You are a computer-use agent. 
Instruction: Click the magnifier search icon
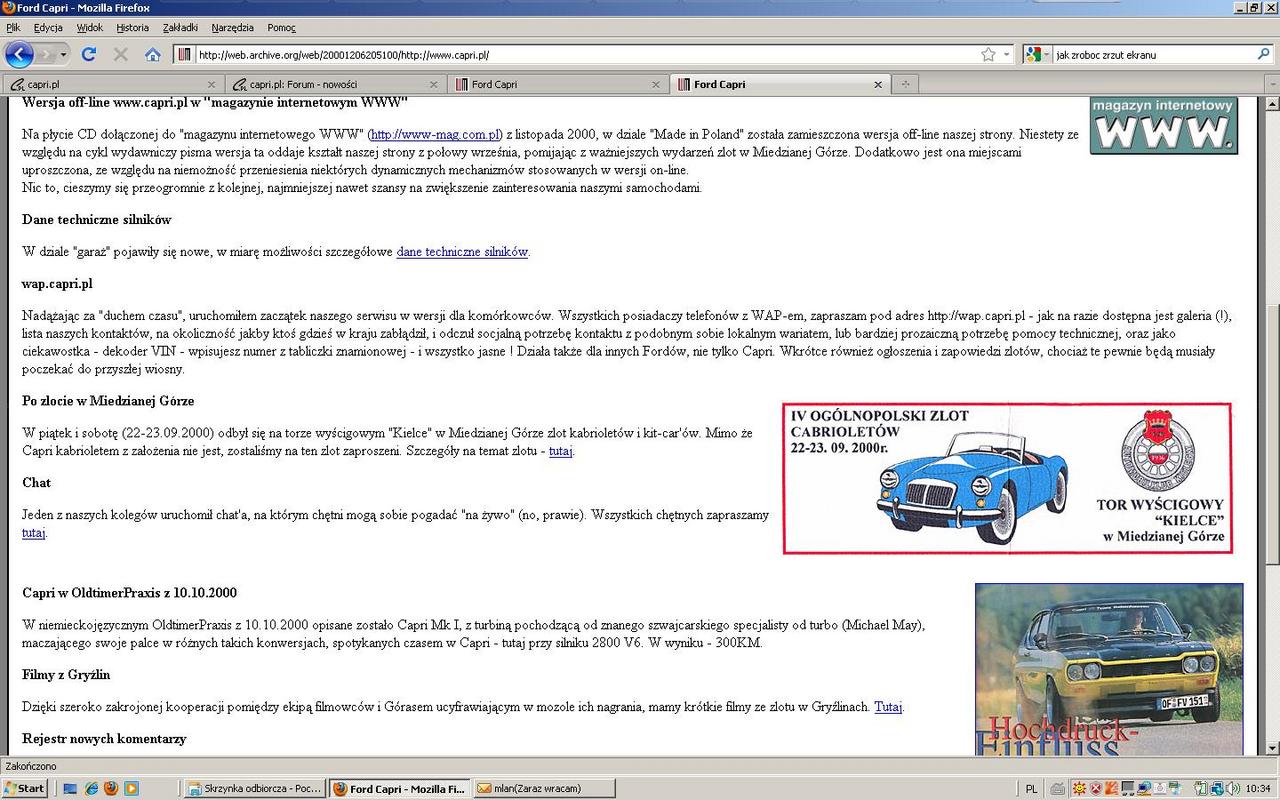[1264, 55]
